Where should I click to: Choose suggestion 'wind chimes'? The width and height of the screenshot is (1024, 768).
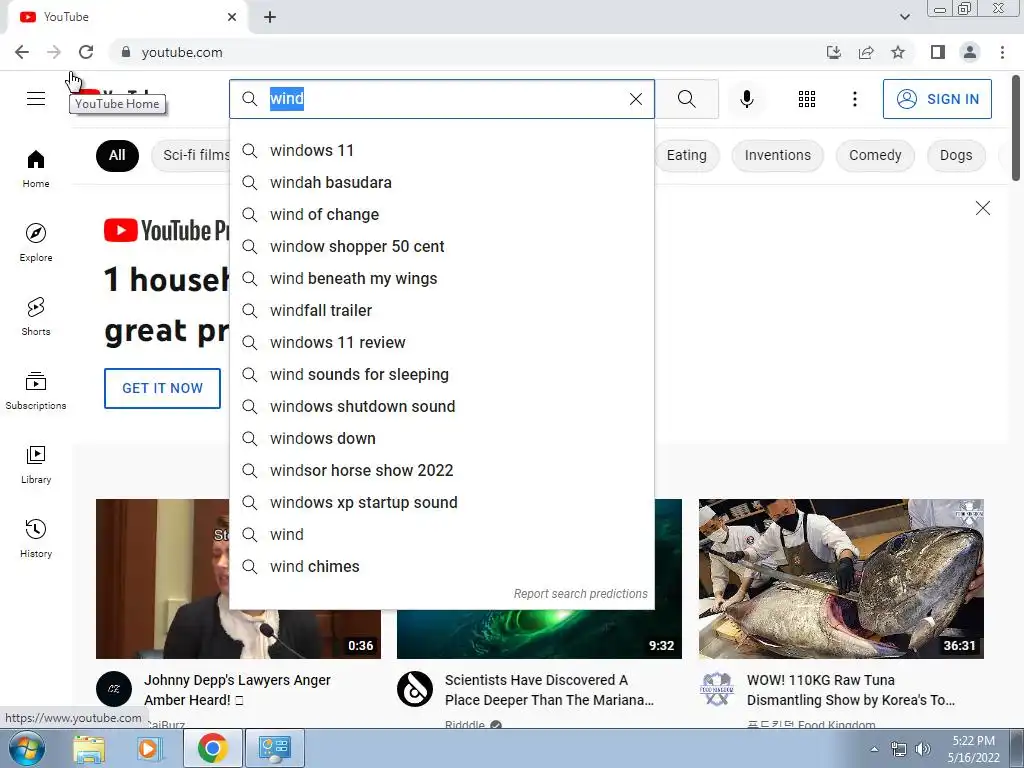[441, 566]
